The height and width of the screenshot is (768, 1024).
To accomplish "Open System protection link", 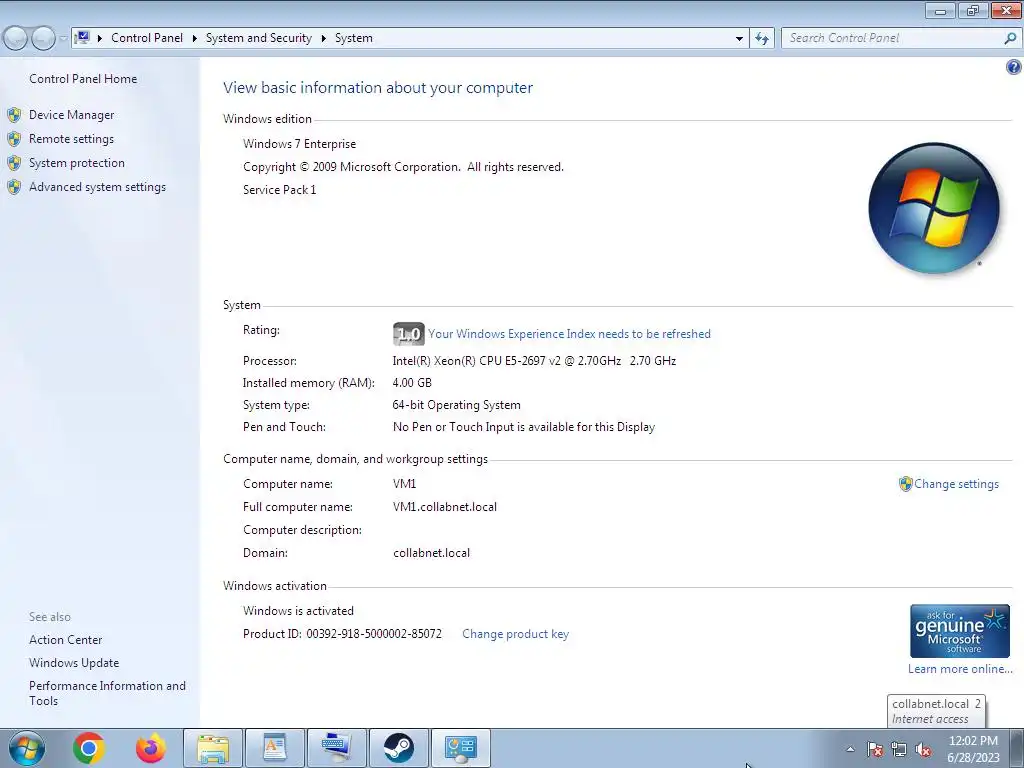I will pos(76,163).
